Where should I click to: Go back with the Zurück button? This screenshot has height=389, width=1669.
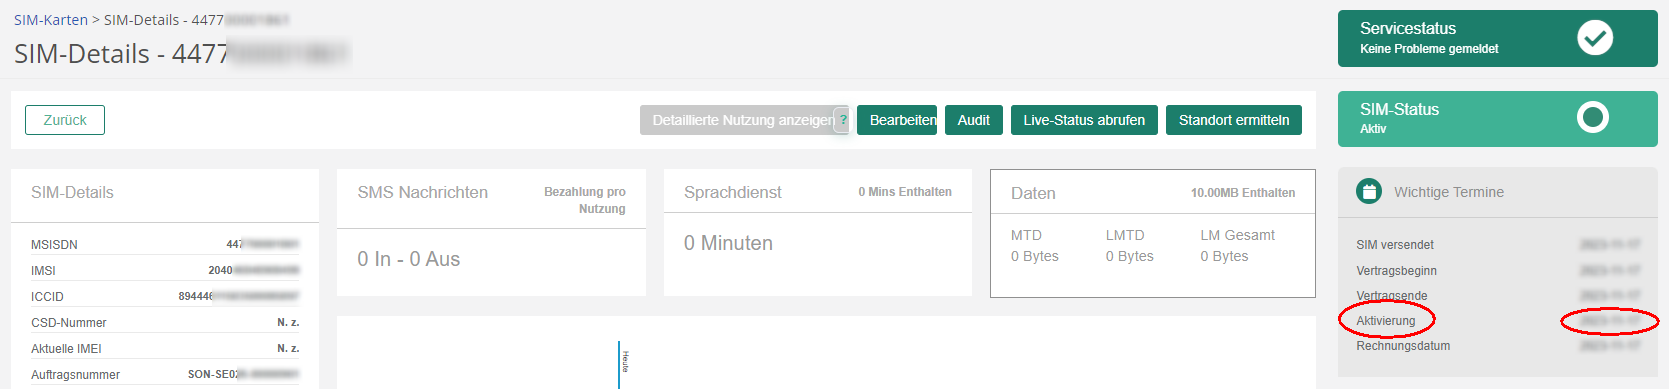pos(65,120)
